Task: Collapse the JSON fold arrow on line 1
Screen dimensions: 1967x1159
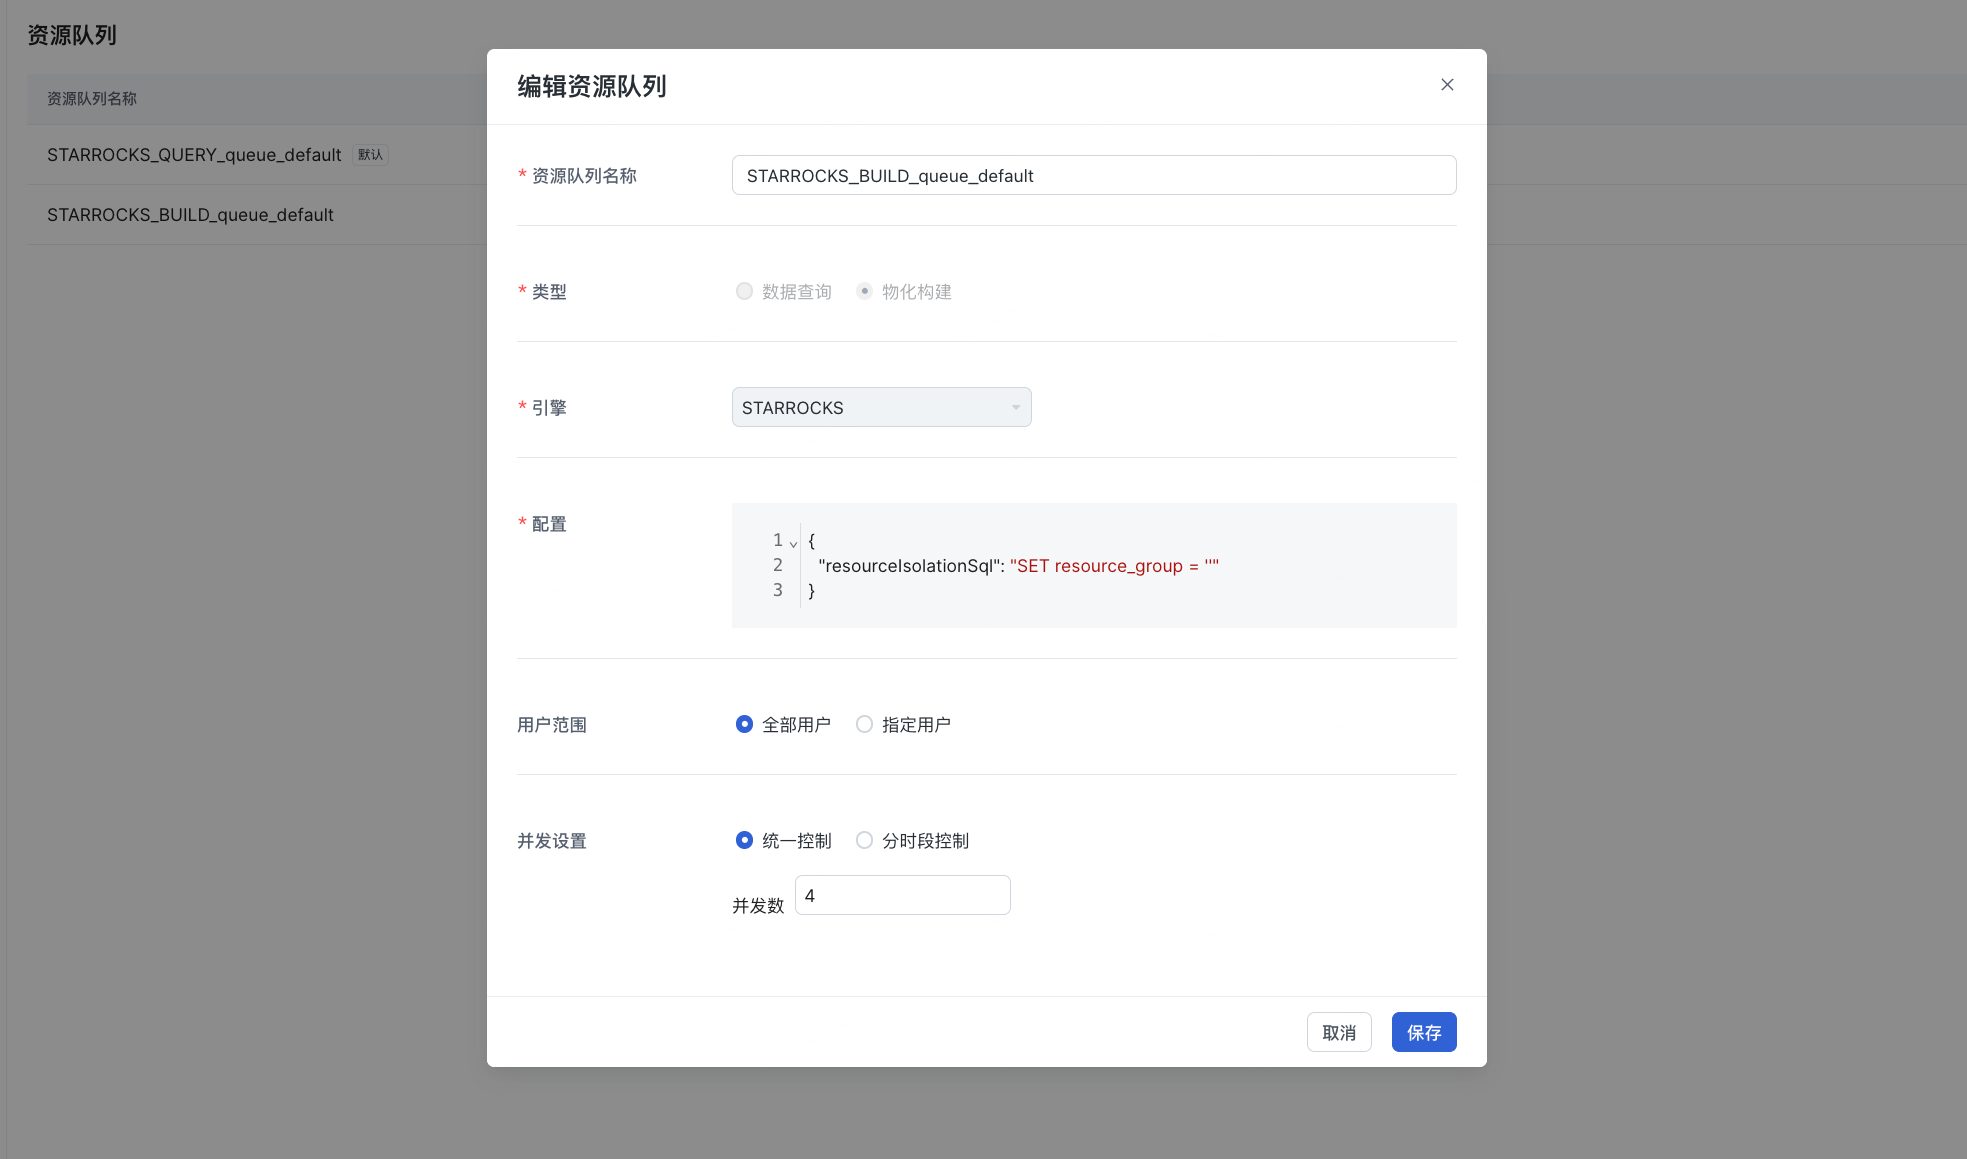Action: [793, 543]
